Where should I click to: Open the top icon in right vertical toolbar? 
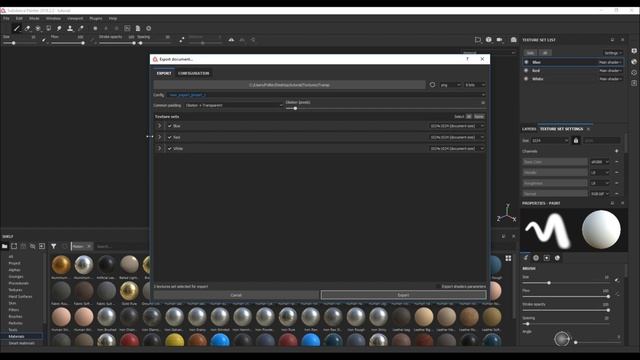click(x=634, y=51)
